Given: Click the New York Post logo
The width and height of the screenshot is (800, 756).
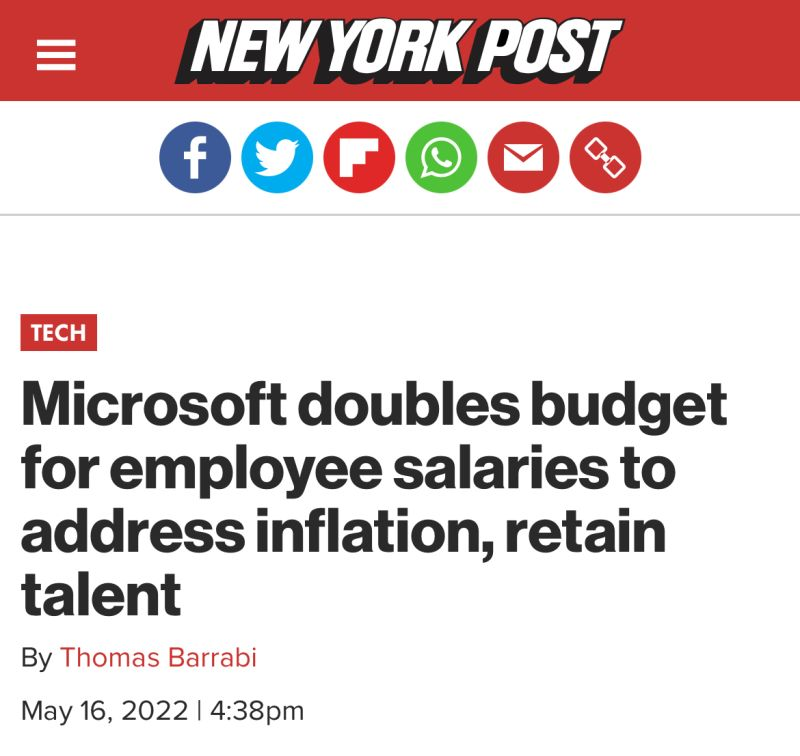Looking at the screenshot, I should tap(398, 50).
